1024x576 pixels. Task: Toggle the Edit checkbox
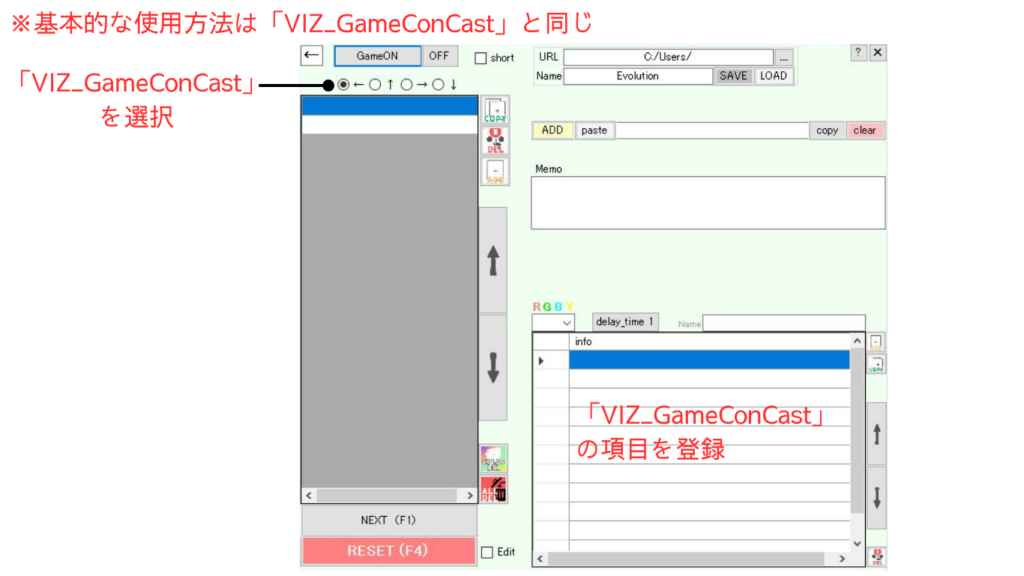click(x=487, y=552)
